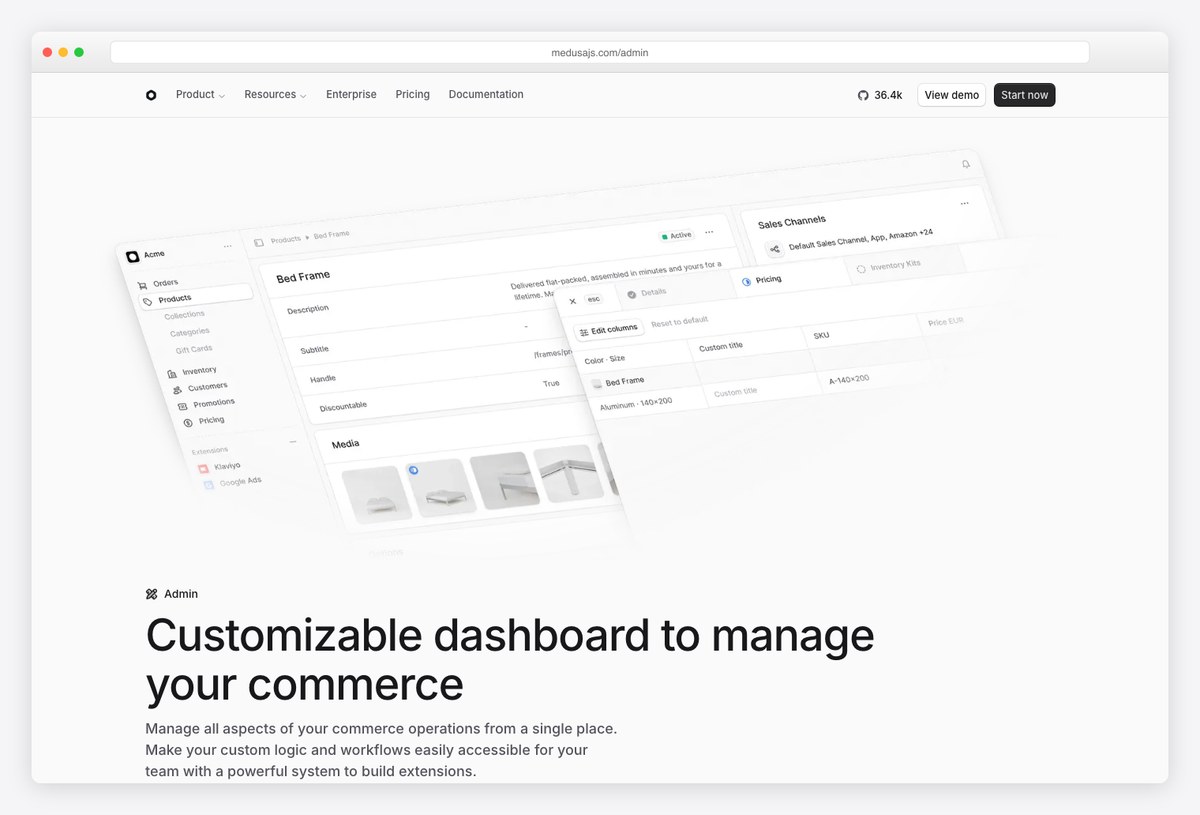This screenshot has height=815, width=1200.
Task: Open the Documentation link
Action: click(486, 95)
